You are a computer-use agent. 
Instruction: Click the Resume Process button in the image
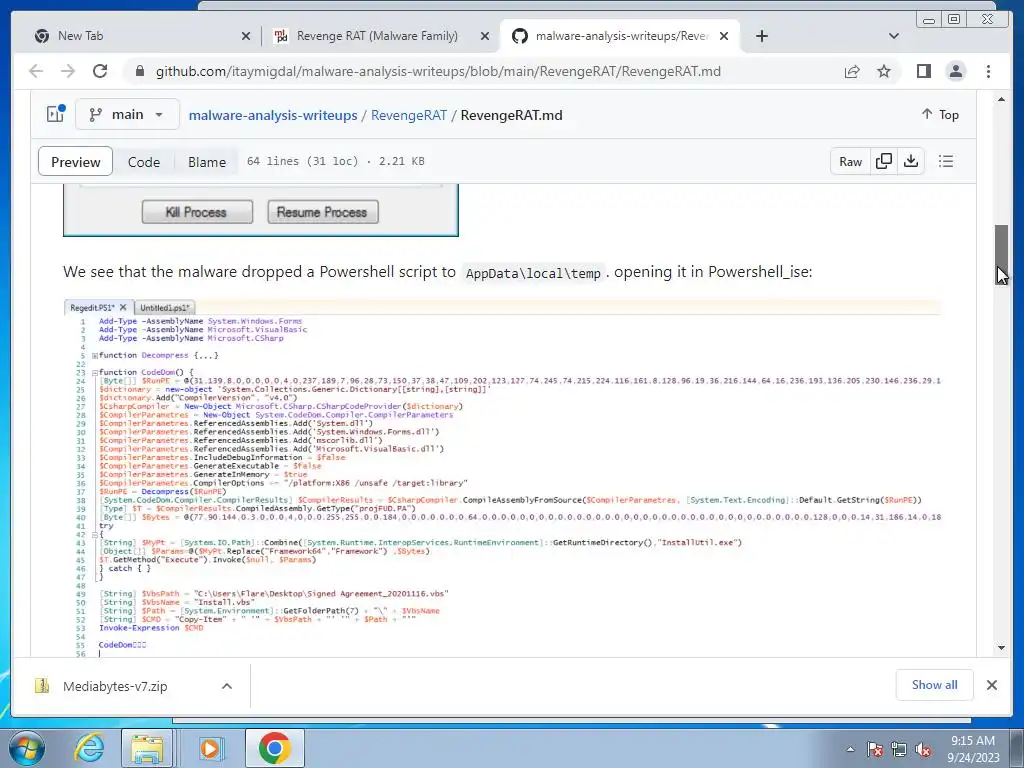click(323, 212)
